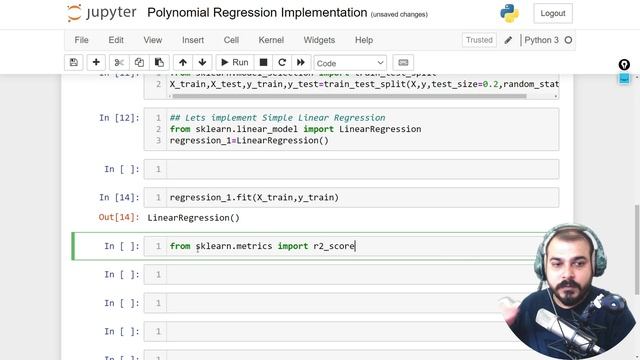640x360 pixels.
Task: Open the Insert menu
Action: click(193, 40)
